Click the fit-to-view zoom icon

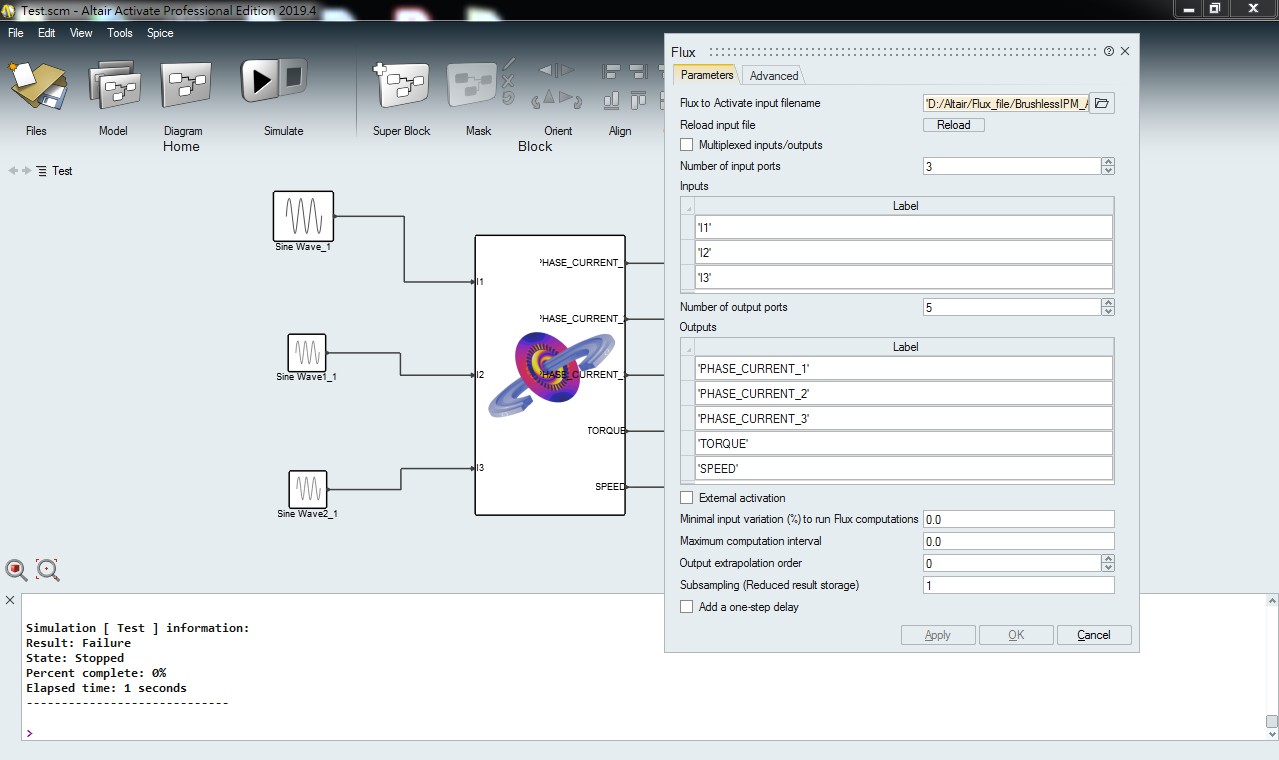[17, 570]
